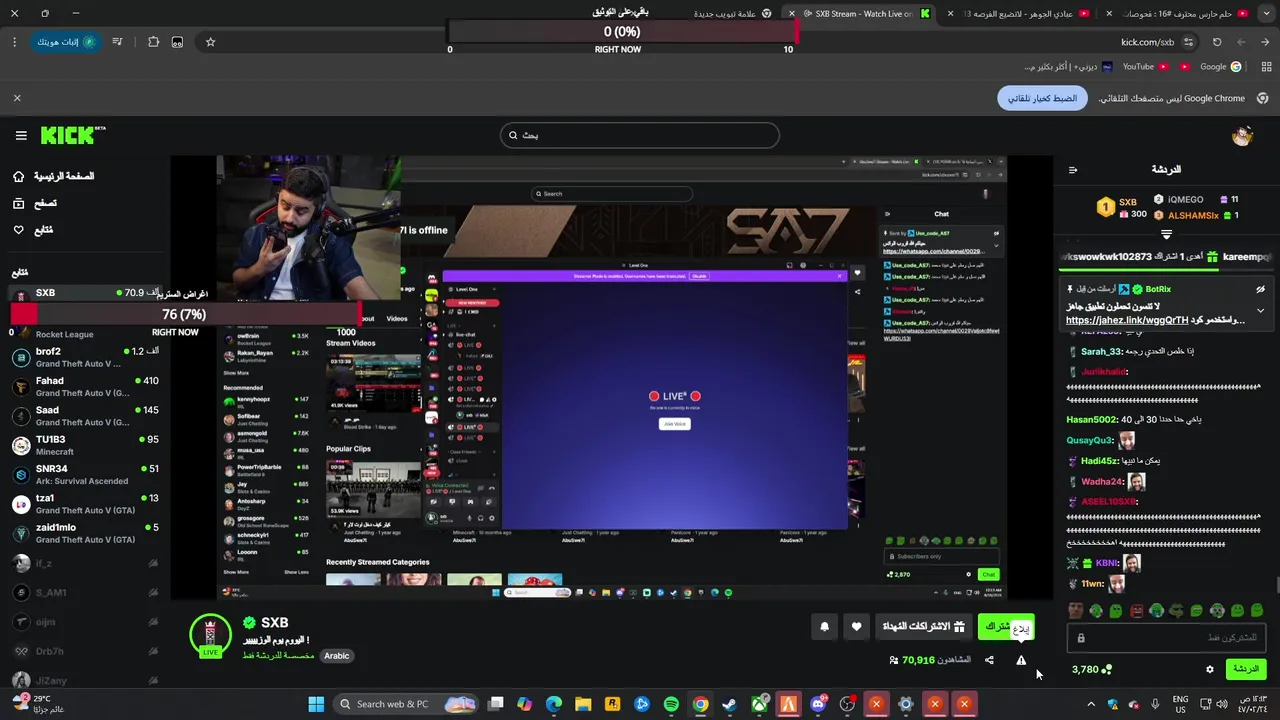Bookmark this page star icon
This screenshot has height=720, width=1280.
point(210,42)
